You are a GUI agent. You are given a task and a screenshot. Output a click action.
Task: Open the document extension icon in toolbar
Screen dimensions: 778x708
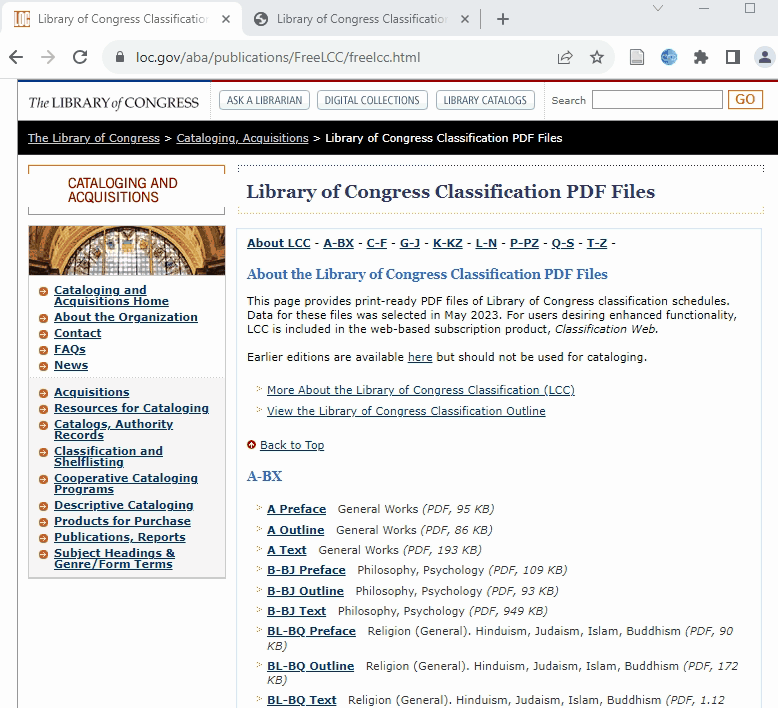[637, 58]
